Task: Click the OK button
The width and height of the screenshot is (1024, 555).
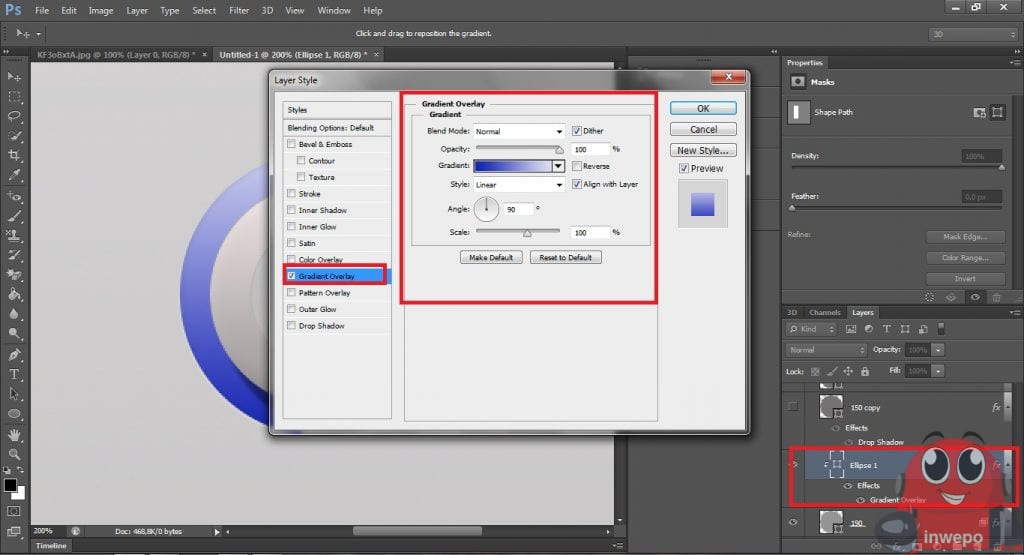Action: coord(703,108)
